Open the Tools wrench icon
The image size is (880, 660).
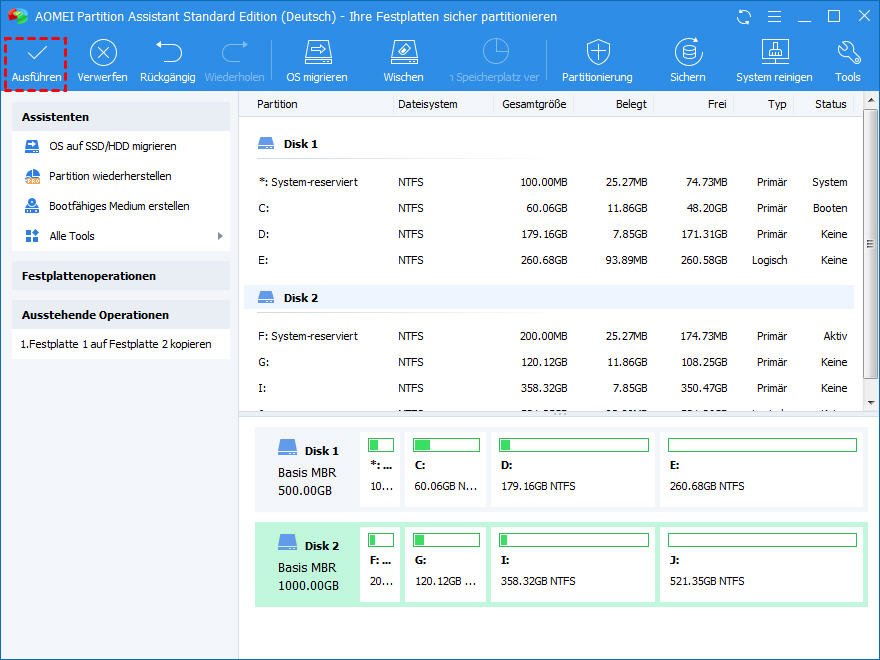(x=847, y=61)
